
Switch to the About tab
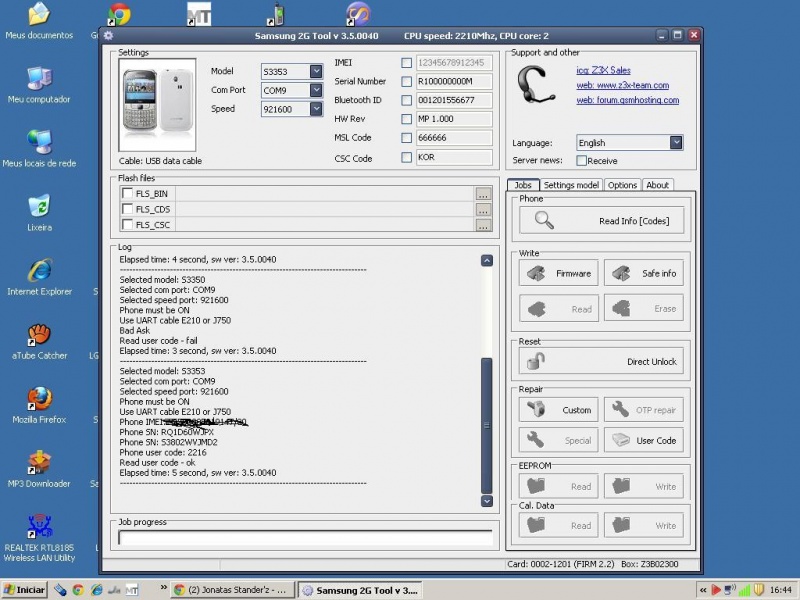point(658,185)
